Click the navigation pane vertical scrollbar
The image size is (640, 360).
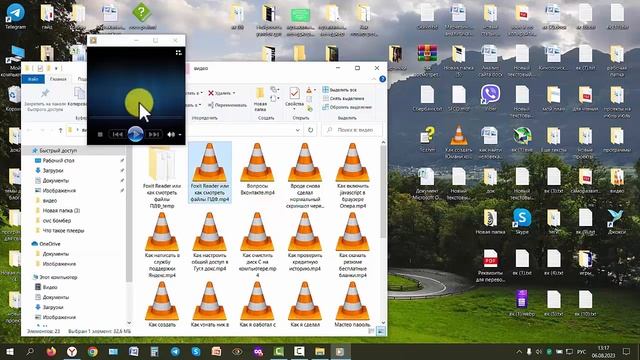click(129, 215)
